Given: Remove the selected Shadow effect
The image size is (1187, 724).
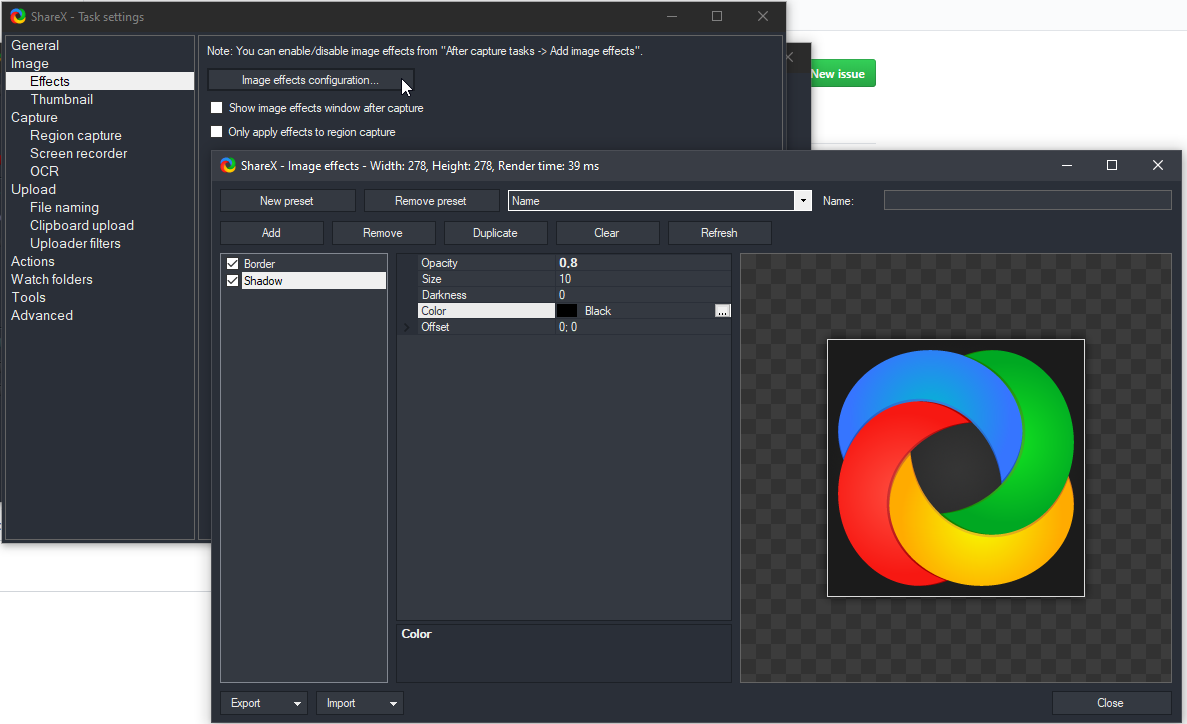Looking at the screenshot, I should click(x=383, y=232).
